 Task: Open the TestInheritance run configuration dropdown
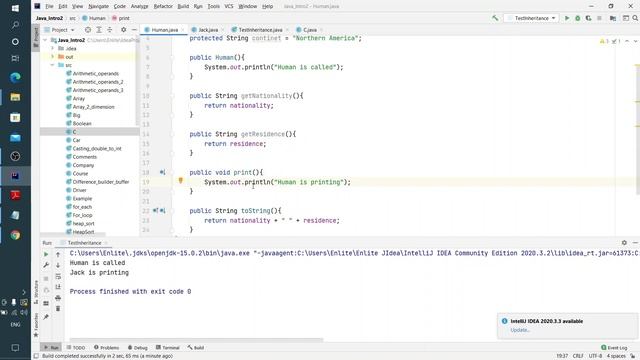(531, 18)
